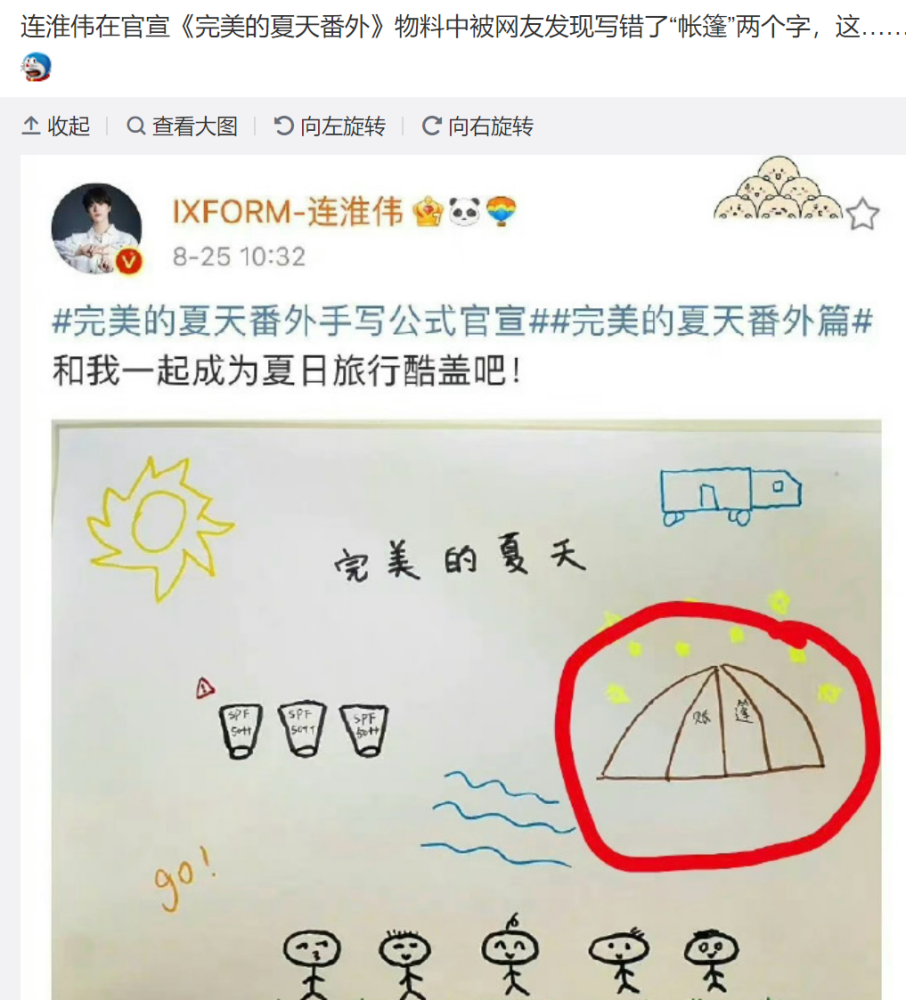Click the 向左旋转 counterclockwise arrow icon
This screenshot has width=906, height=1000.
[284, 126]
